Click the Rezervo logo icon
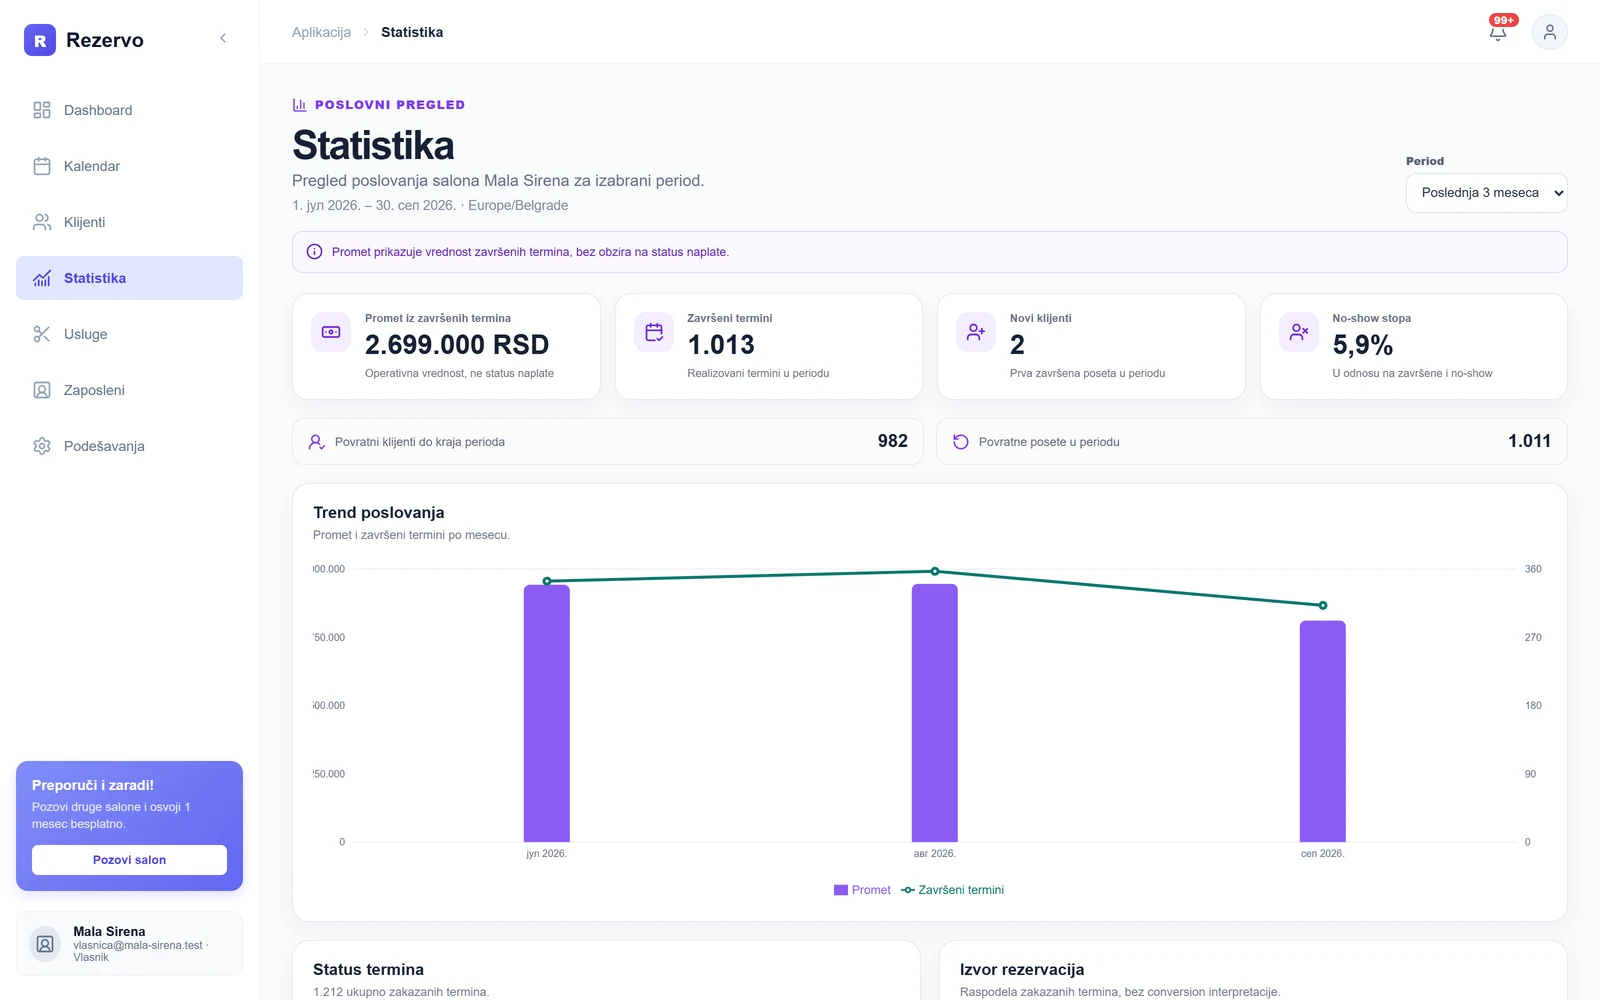The height and width of the screenshot is (1000, 1600). click(x=40, y=40)
